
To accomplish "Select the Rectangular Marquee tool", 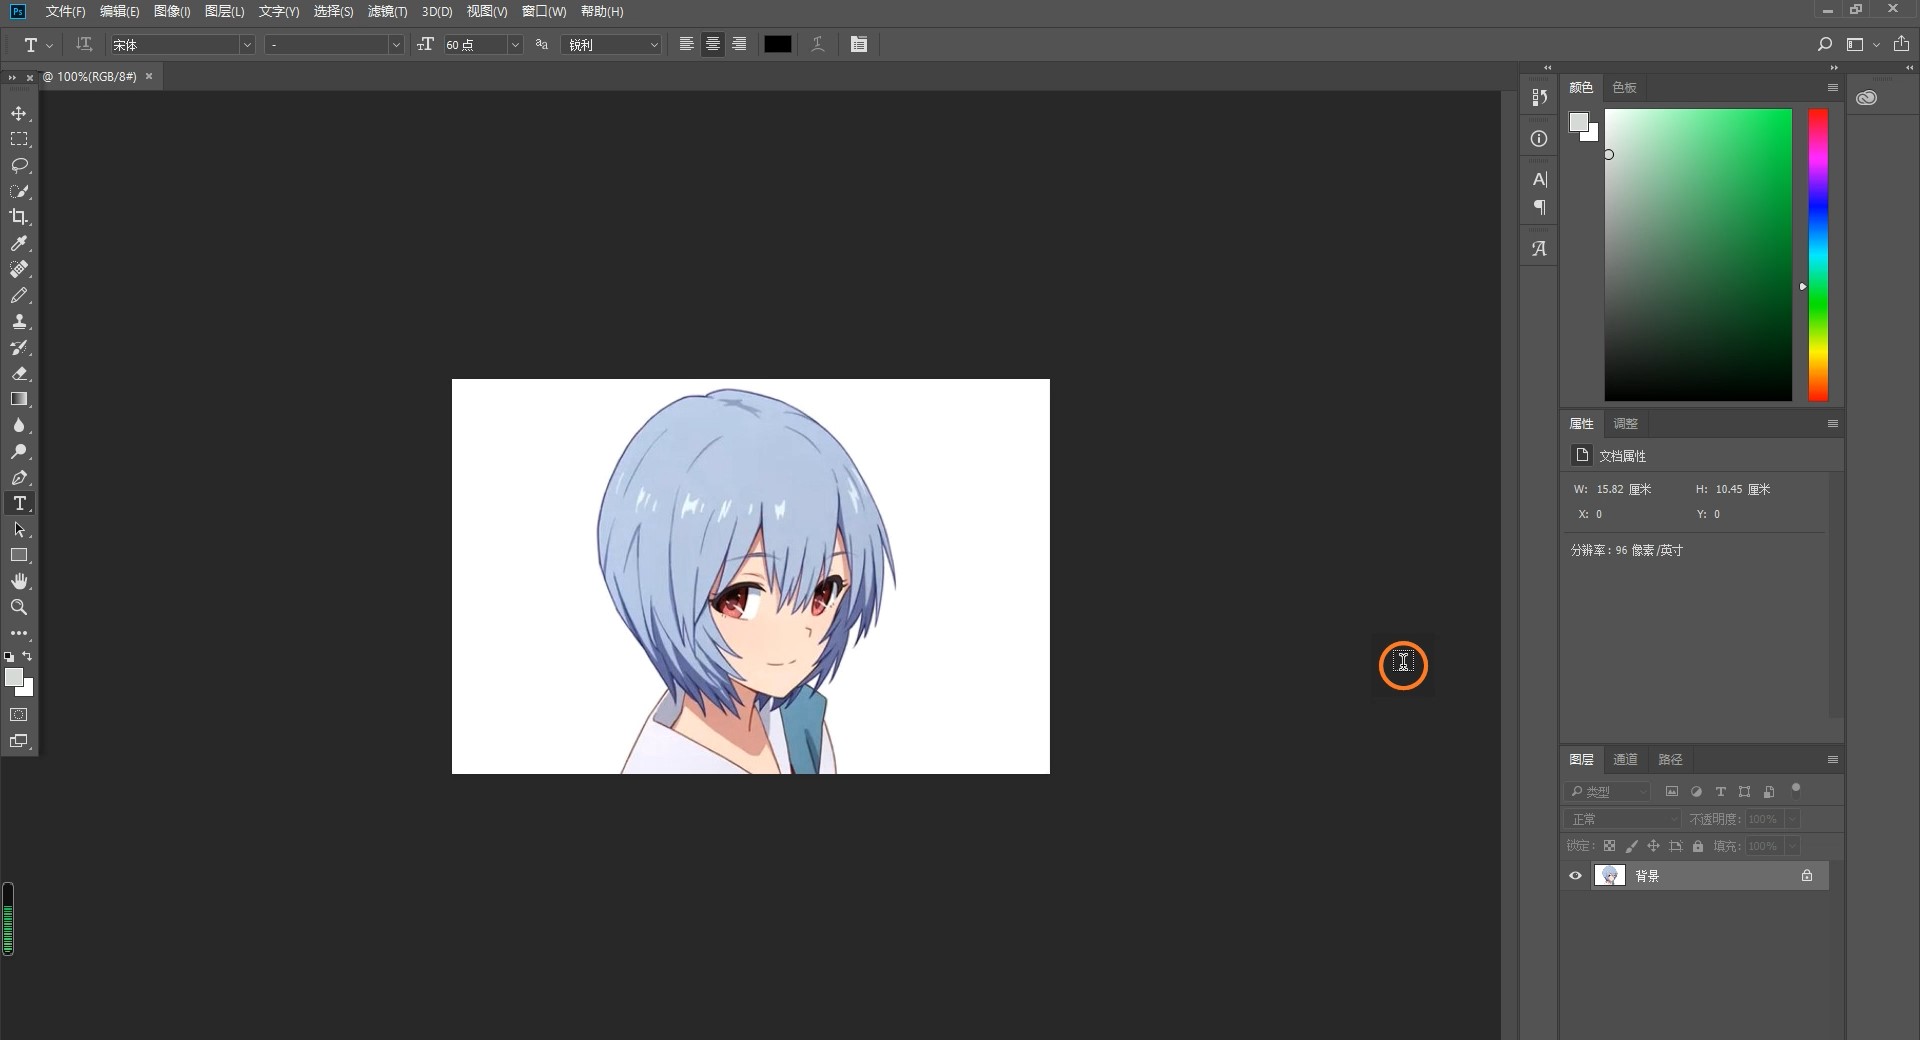I will pyautogui.click(x=19, y=139).
